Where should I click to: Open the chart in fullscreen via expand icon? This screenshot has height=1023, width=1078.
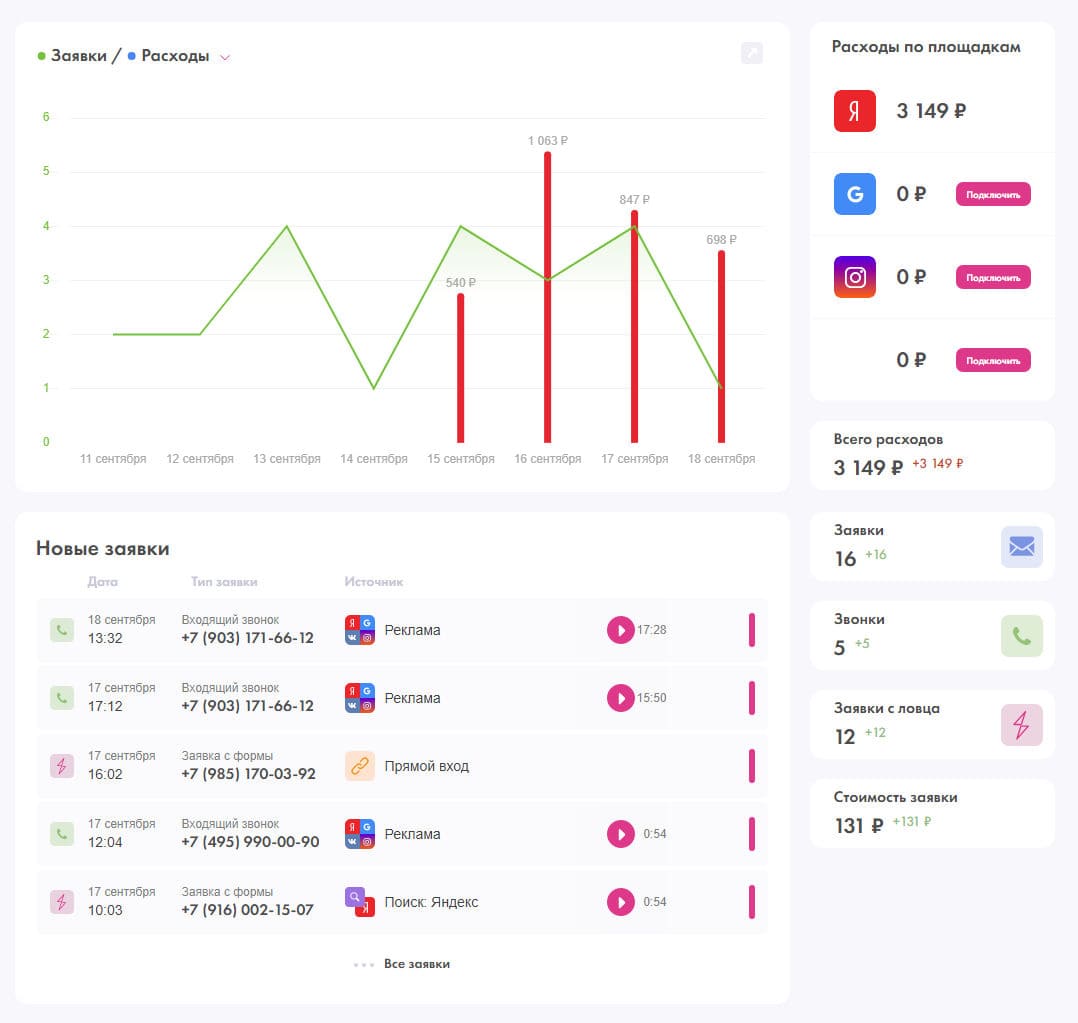tap(751, 53)
